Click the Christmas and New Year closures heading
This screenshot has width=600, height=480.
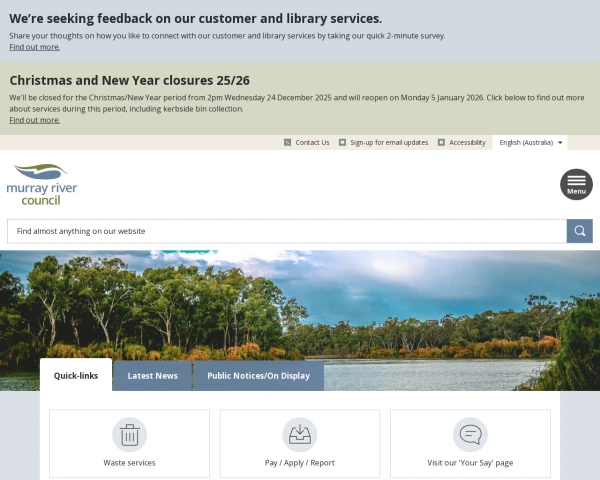(129, 80)
